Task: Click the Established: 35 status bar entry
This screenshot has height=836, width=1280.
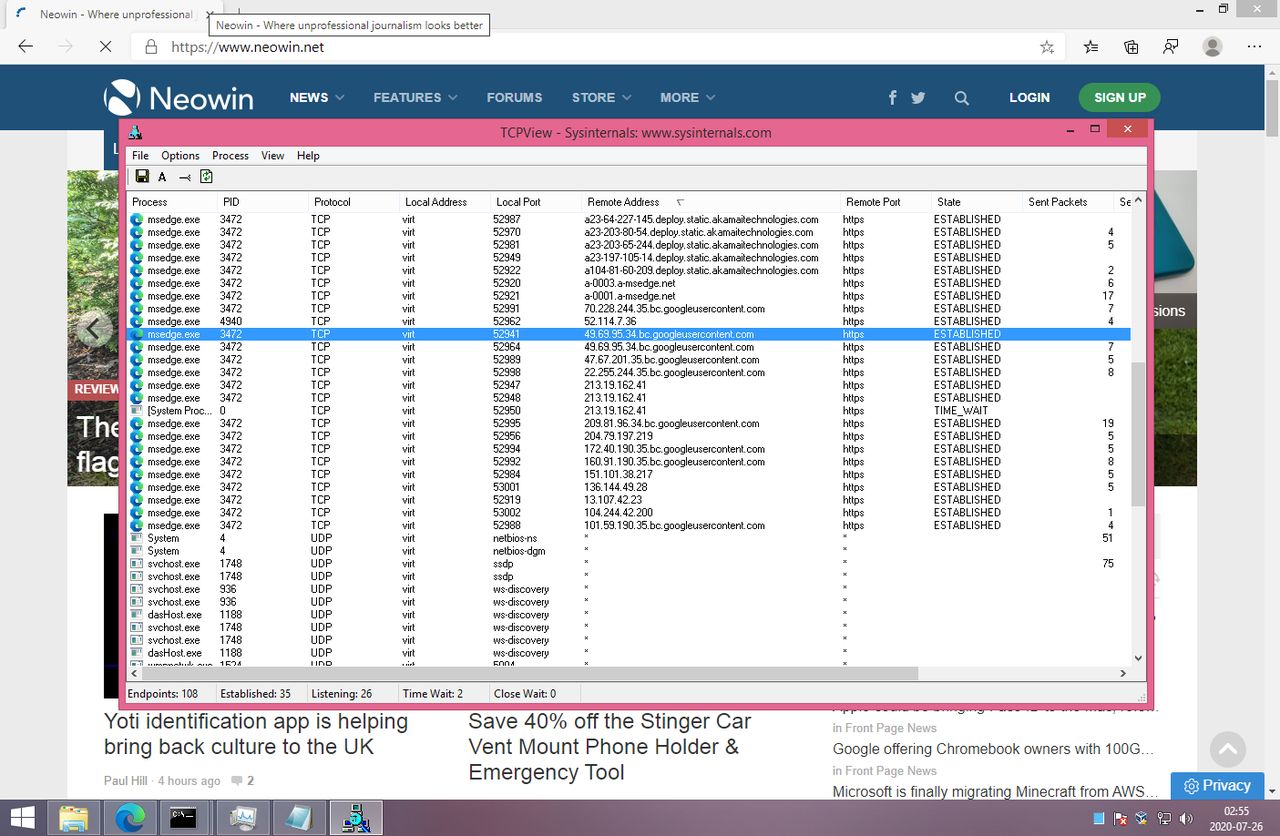Action: pos(256,693)
